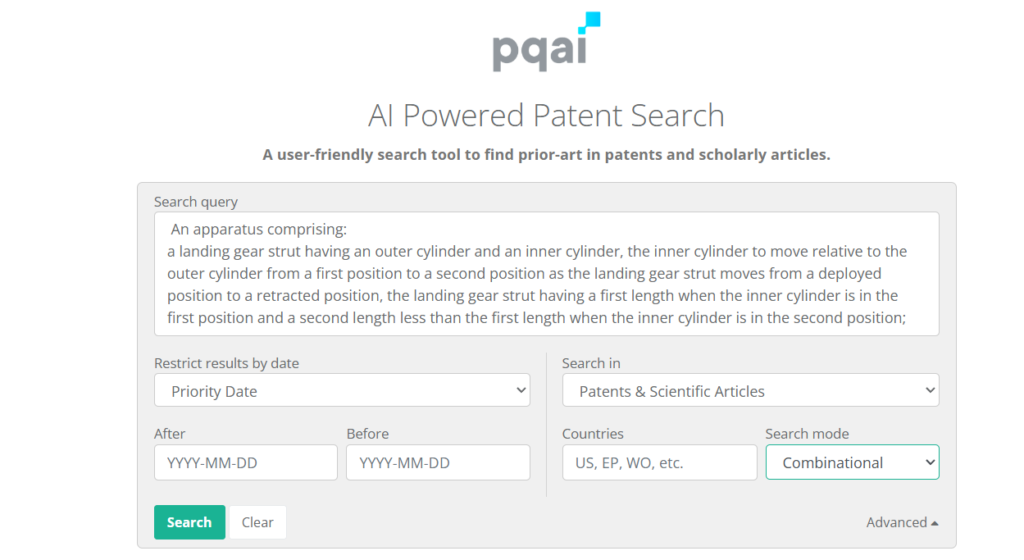Click the user-friendly search tool tagline
The image size is (1024, 560).
point(546,155)
